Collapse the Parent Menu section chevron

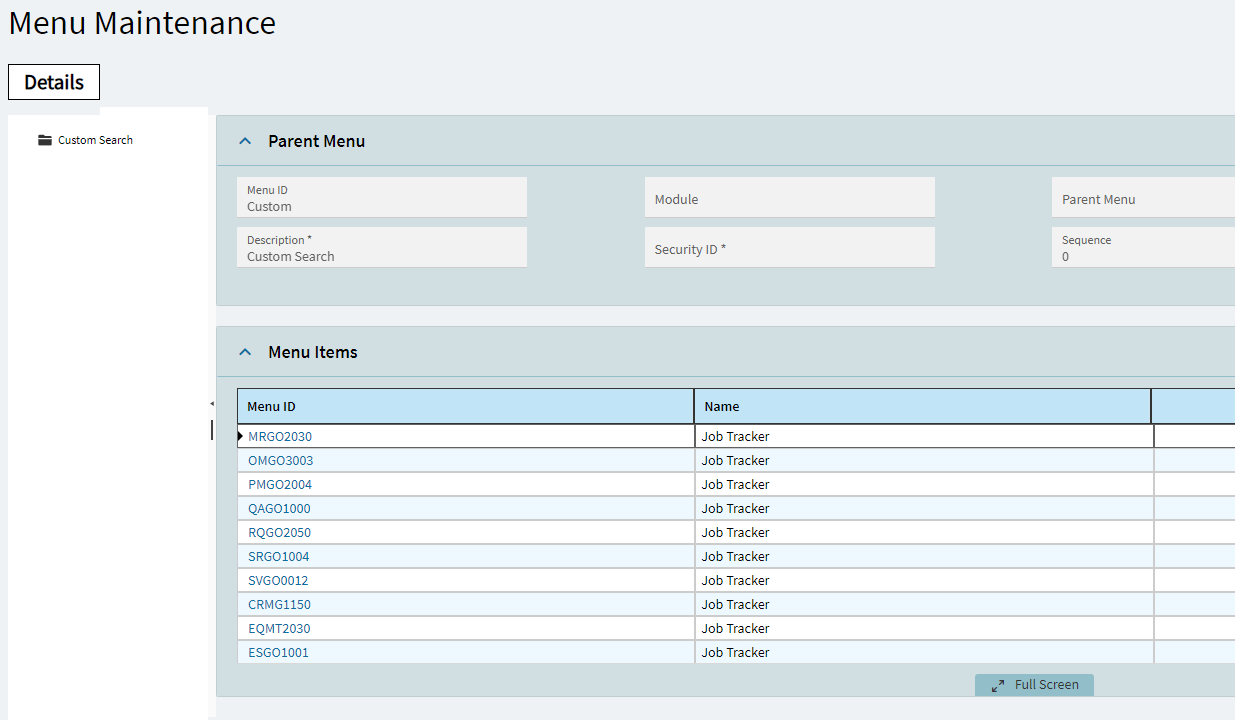coord(245,141)
